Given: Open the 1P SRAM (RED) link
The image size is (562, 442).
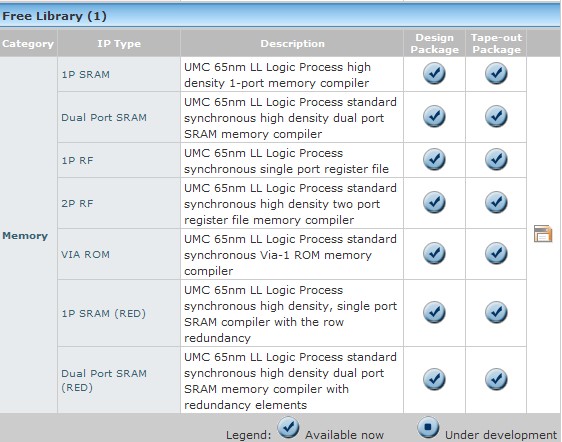Looking at the screenshot, I should coord(104,313).
